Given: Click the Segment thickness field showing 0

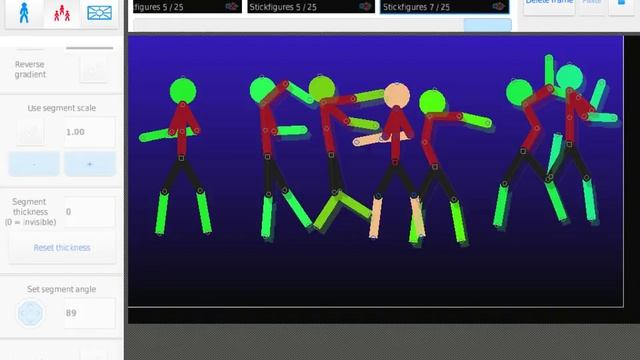Looking at the screenshot, I should [89, 212].
